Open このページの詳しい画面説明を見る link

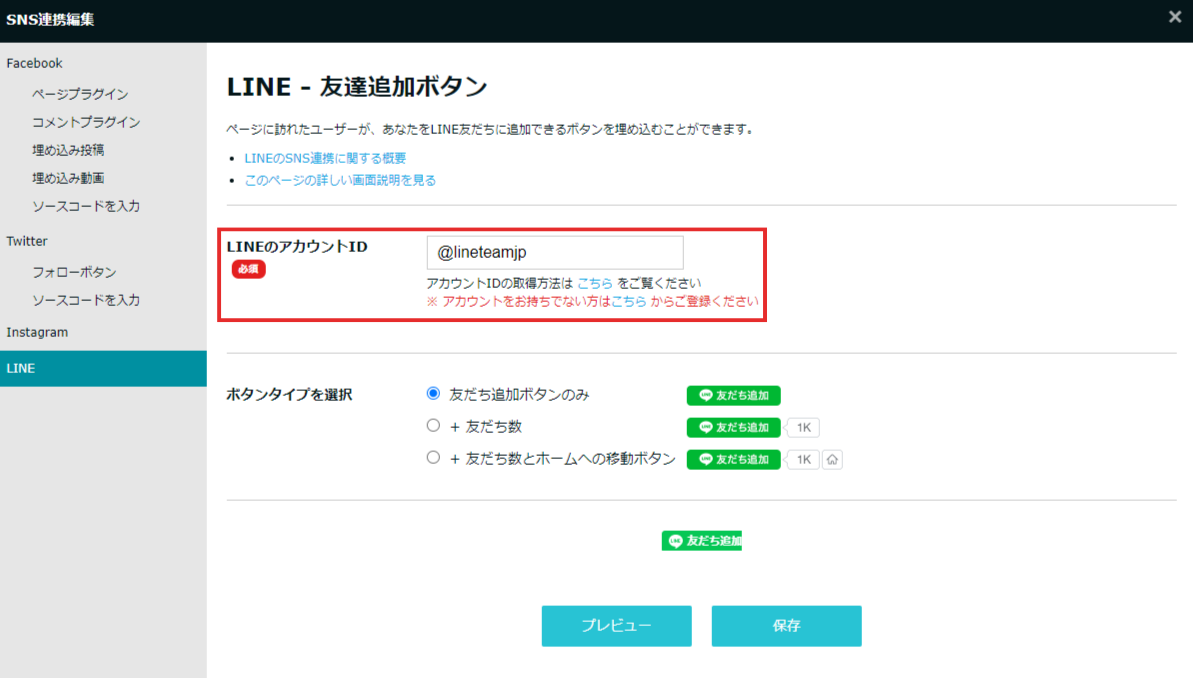coord(340,180)
